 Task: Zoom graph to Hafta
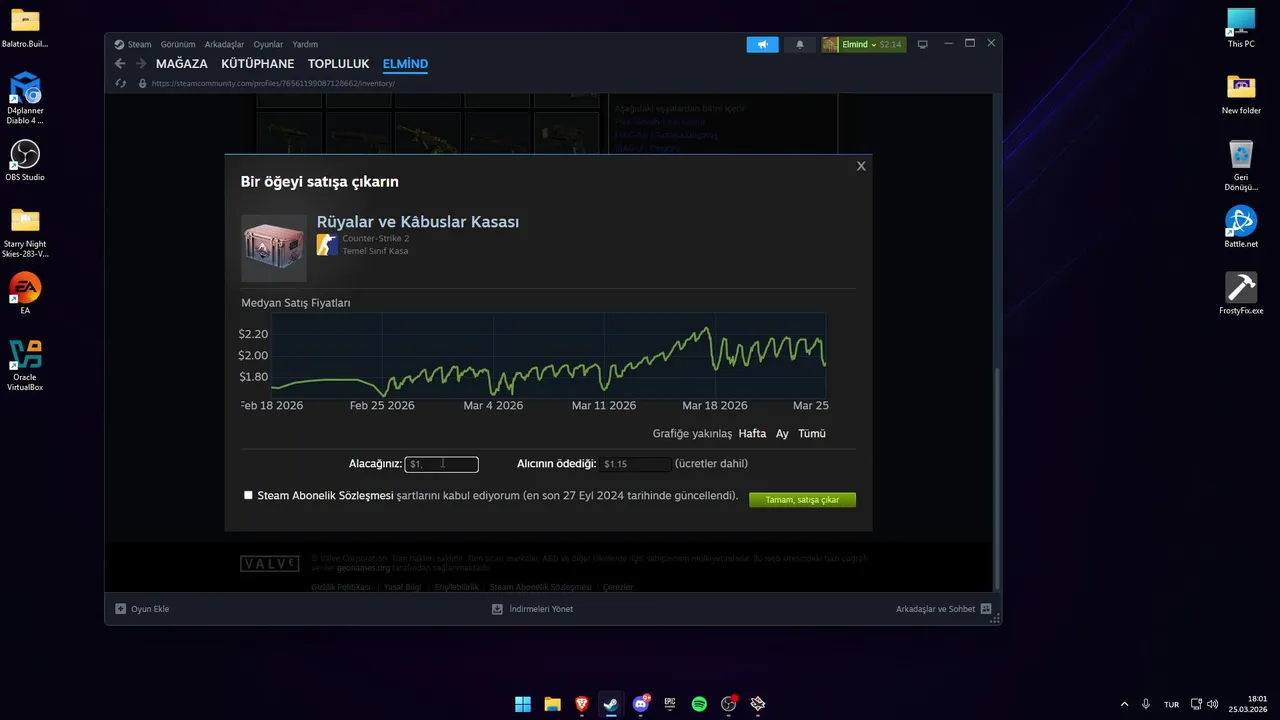(x=752, y=433)
